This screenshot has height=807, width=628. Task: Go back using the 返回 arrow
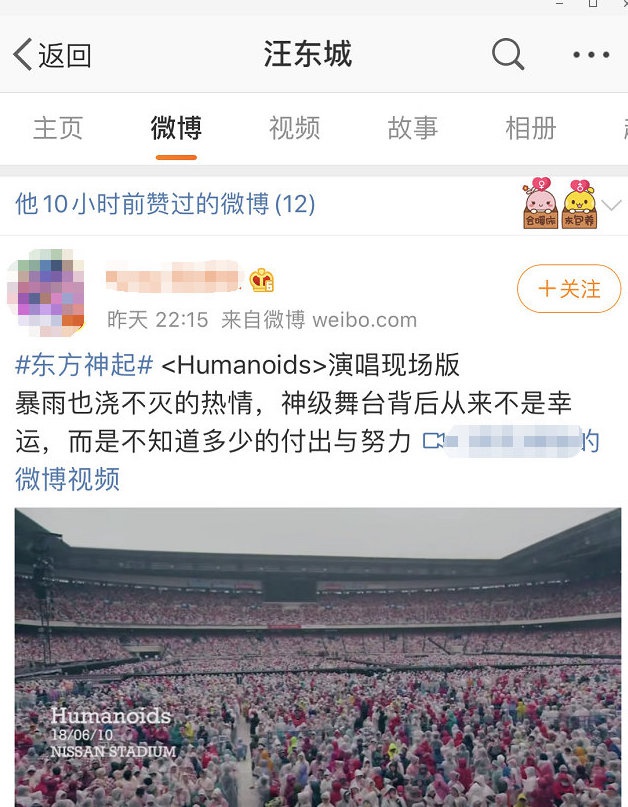point(51,55)
